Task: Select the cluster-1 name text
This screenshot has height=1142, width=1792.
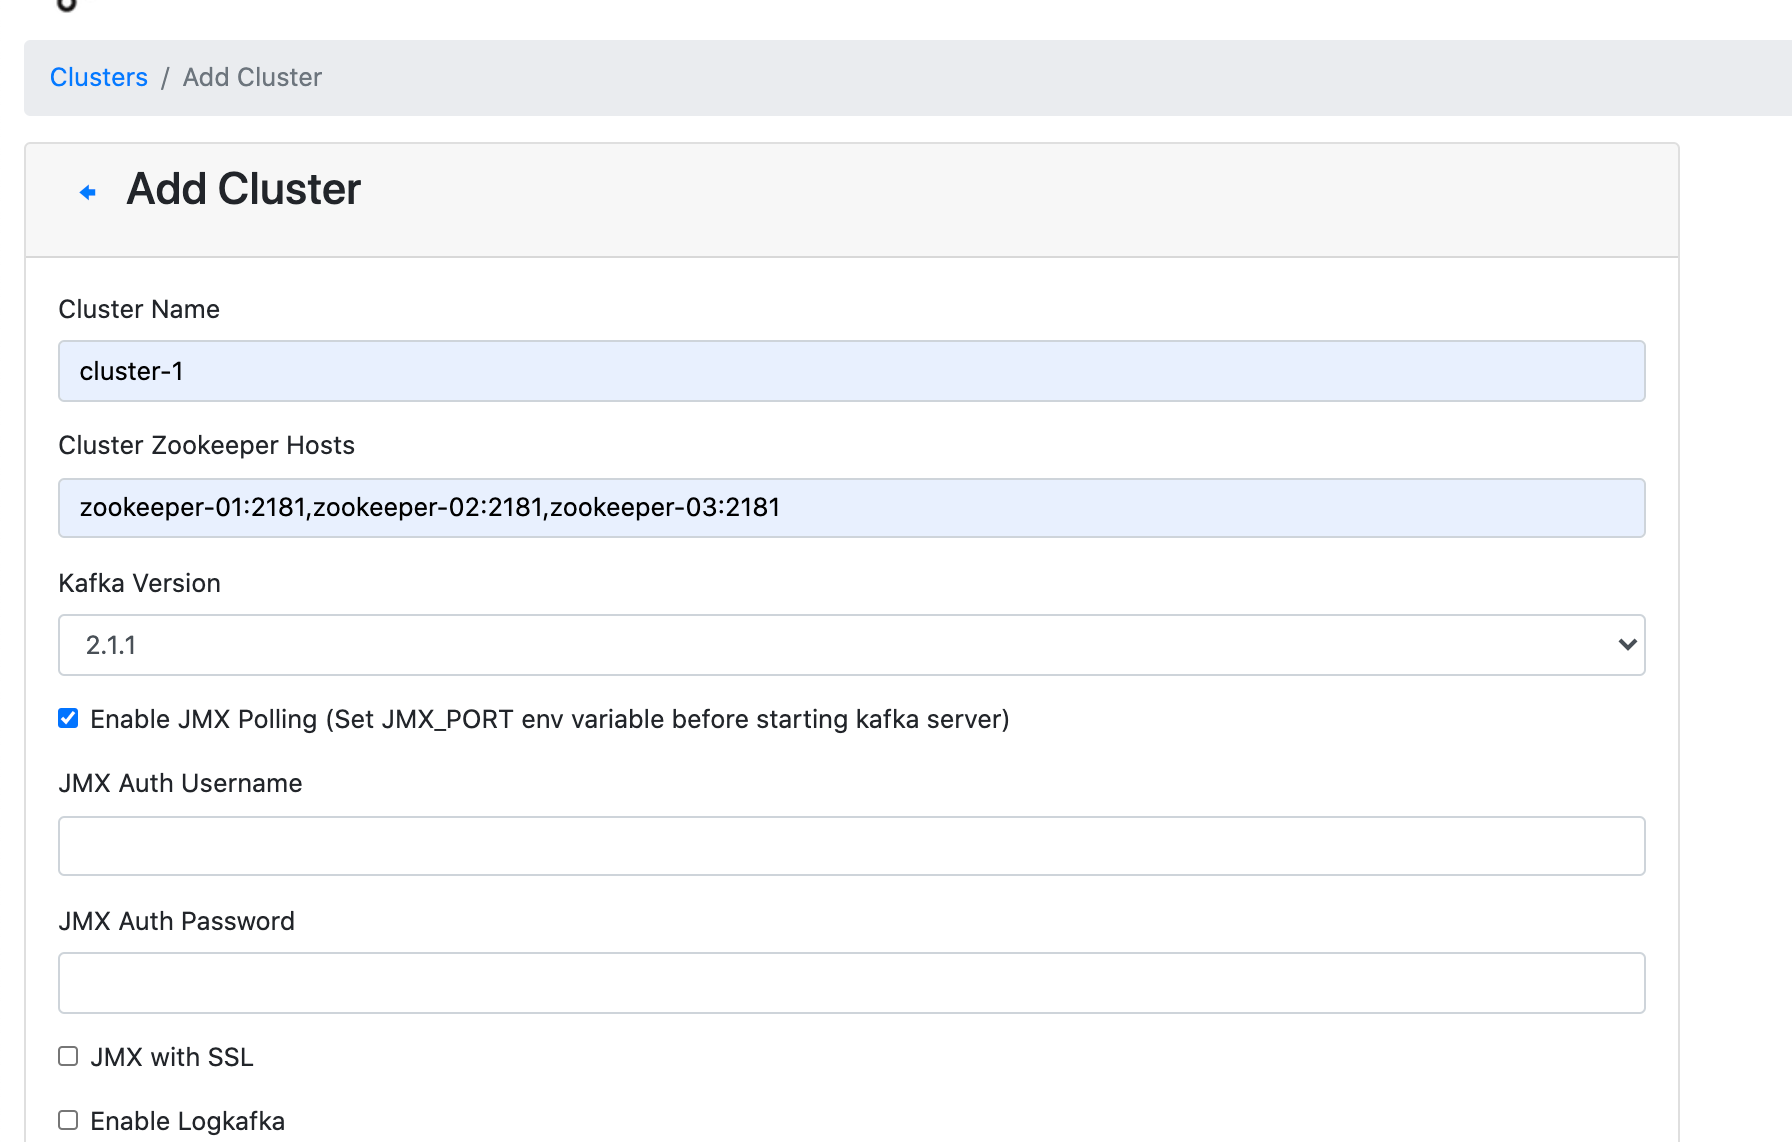Action: pos(131,371)
